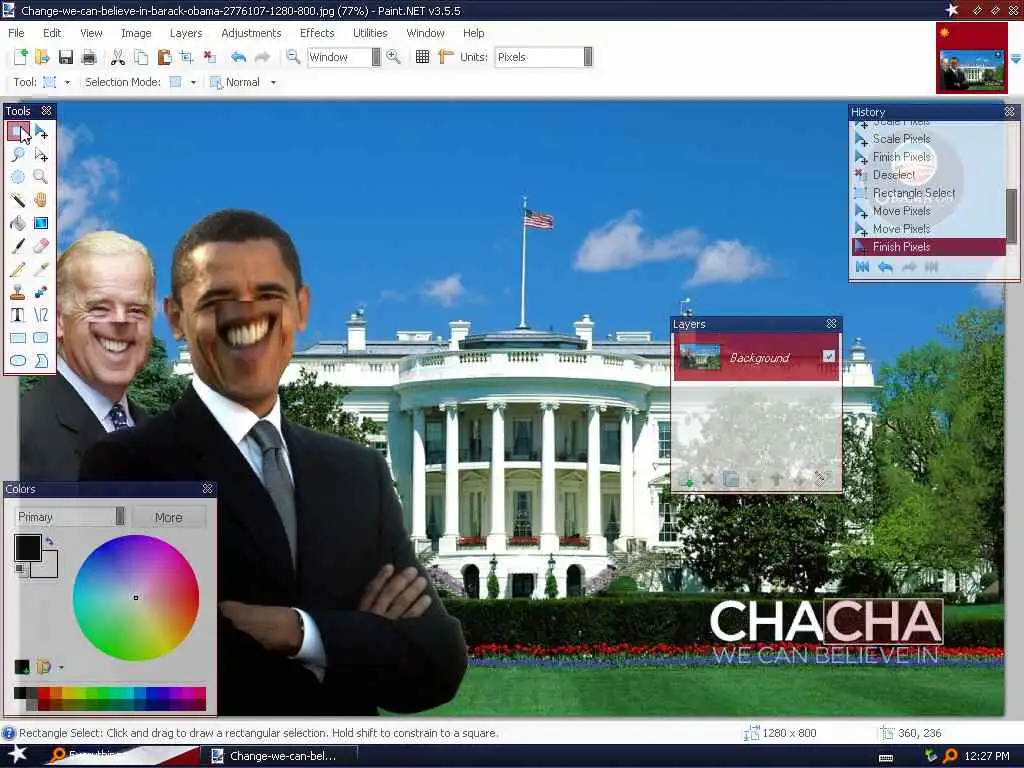Select the Lasso Select tool
Viewport: 1024px width, 768px height.
(x=18, y=155)
